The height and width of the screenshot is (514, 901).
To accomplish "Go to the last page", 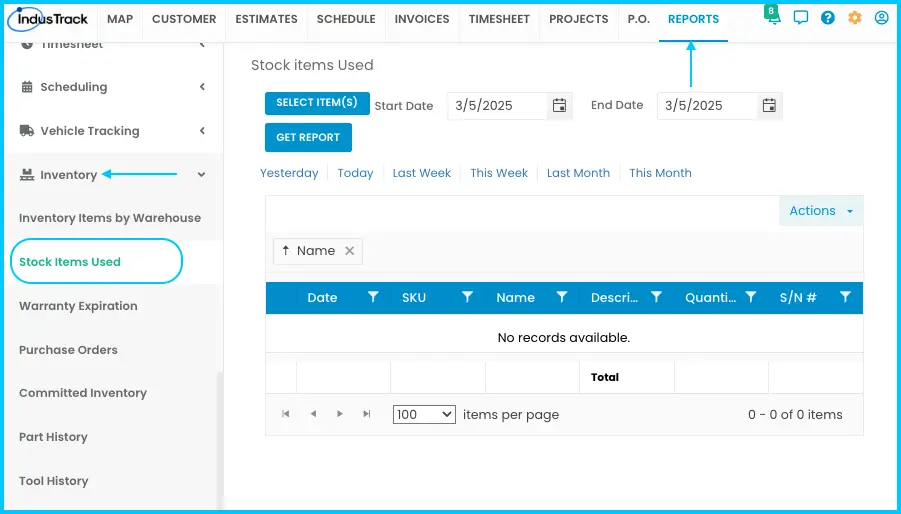I will coord(367,414).
